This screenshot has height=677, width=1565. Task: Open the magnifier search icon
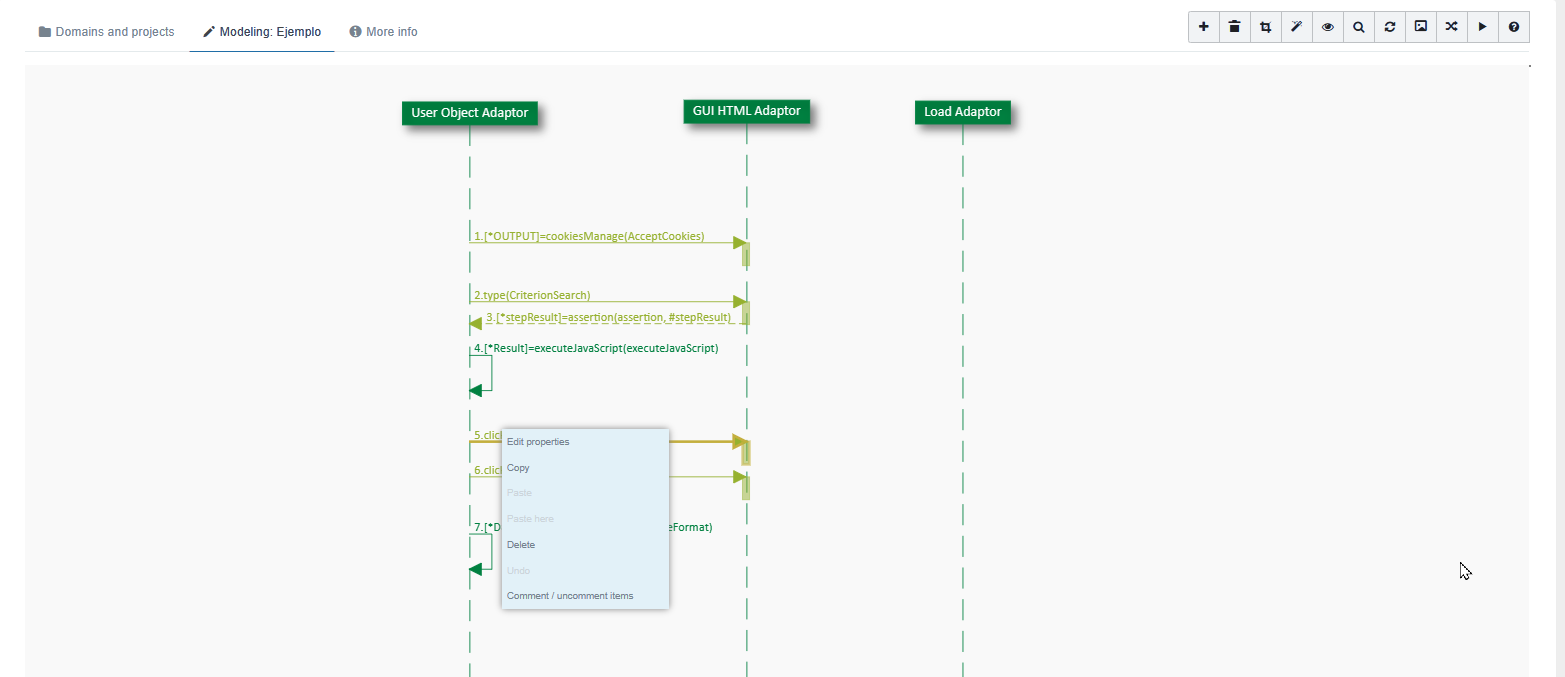point(1358,27)
